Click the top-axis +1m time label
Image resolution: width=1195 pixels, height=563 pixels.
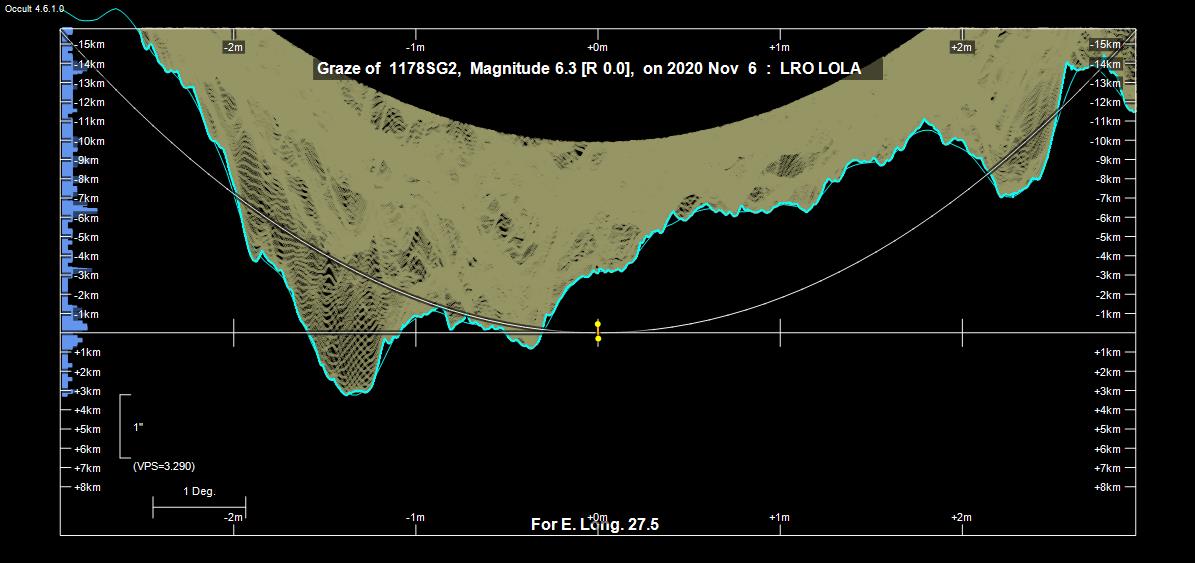point(779,47)
